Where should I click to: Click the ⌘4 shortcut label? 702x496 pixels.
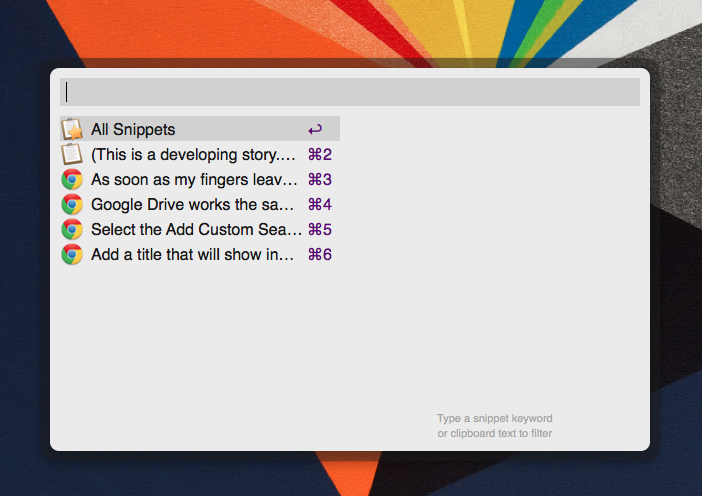click(320, 205)
